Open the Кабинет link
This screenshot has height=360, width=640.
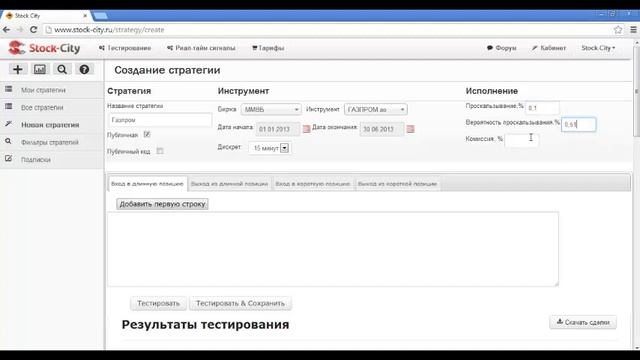(x=549, y=48)
